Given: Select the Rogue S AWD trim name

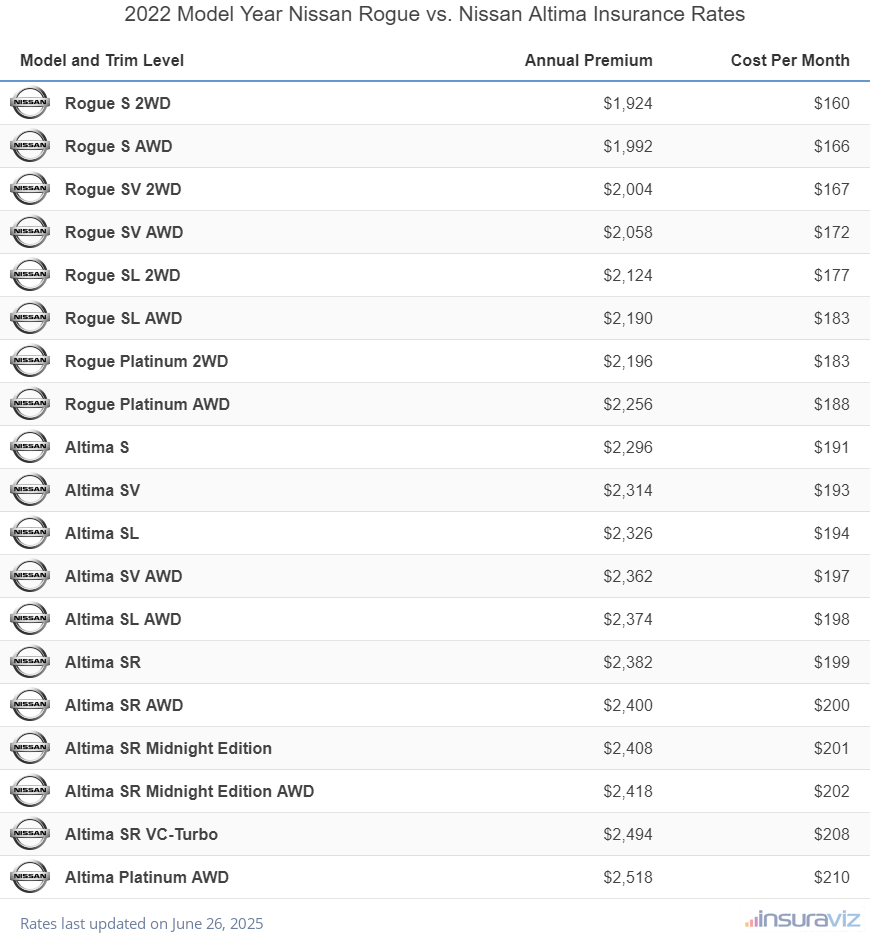Looking at the screenshot, I should pyautogui.click(x=119, y=146).
